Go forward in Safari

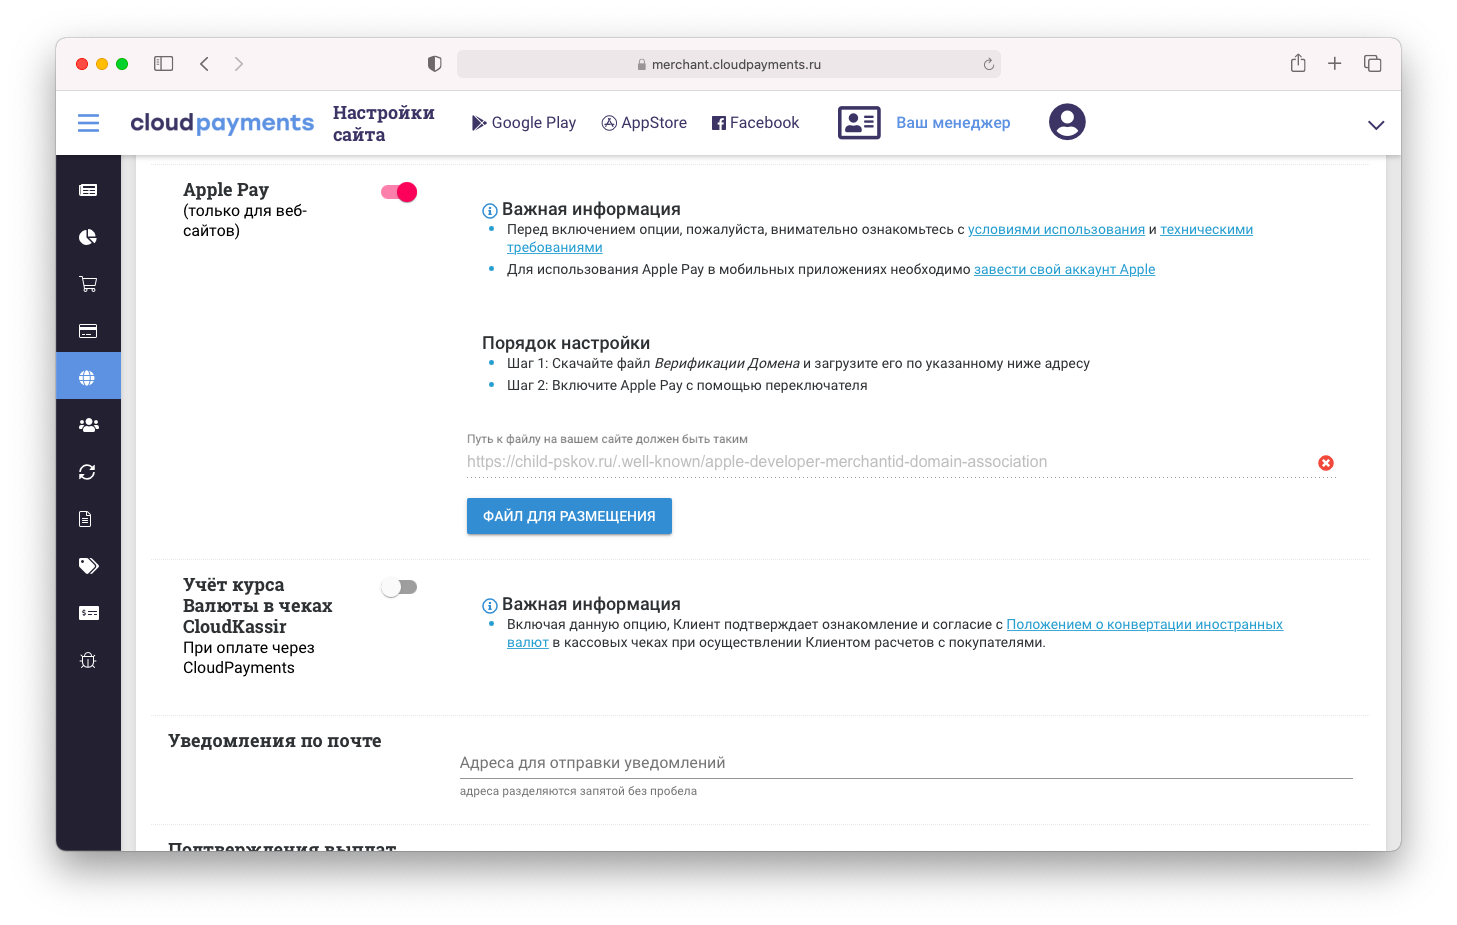click(x=238, y=64)
